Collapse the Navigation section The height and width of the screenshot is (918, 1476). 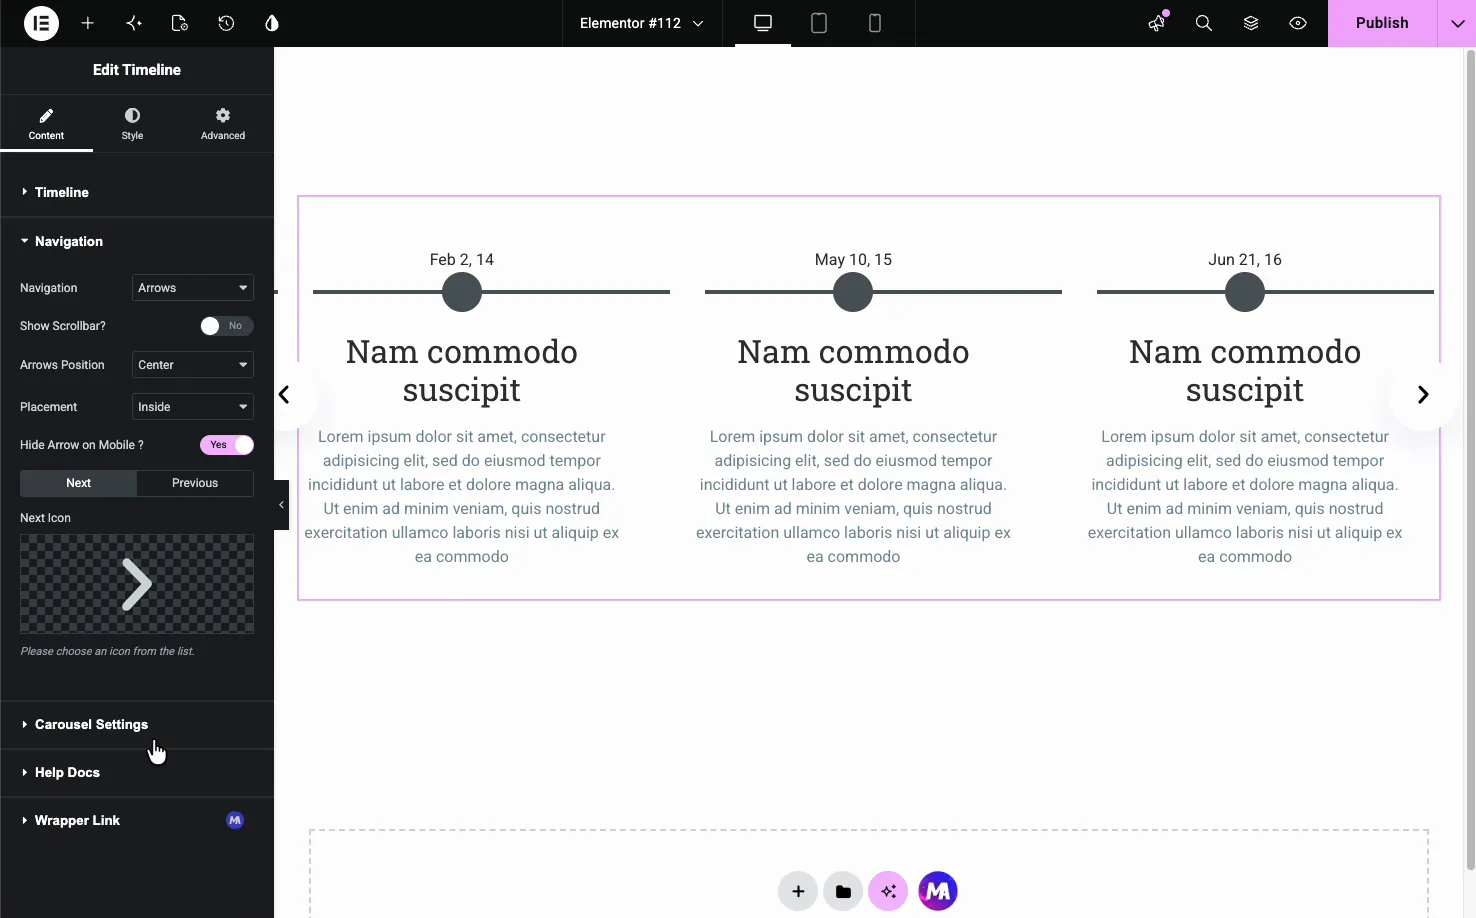click(x=137, y=241)
